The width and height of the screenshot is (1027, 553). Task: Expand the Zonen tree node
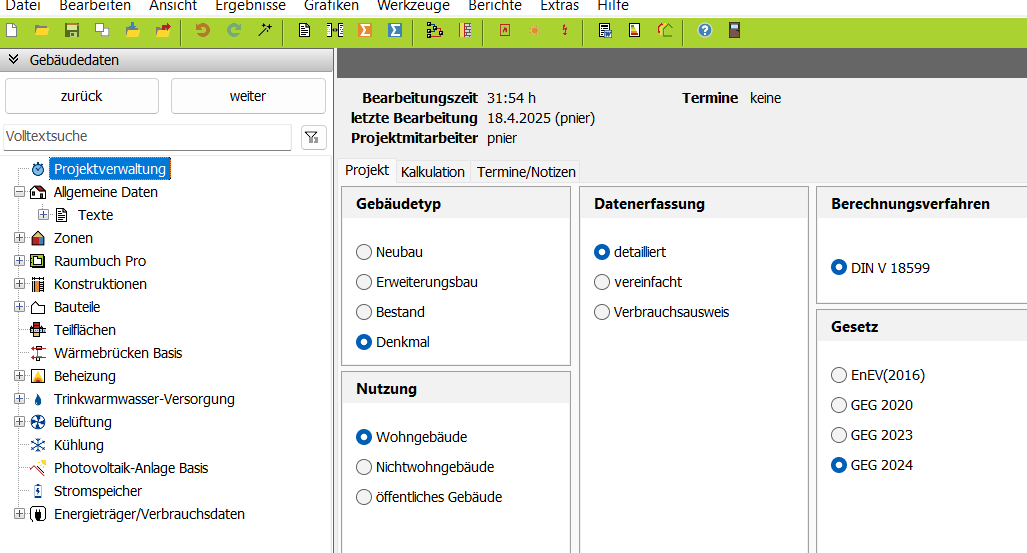[x=20, y=238]
